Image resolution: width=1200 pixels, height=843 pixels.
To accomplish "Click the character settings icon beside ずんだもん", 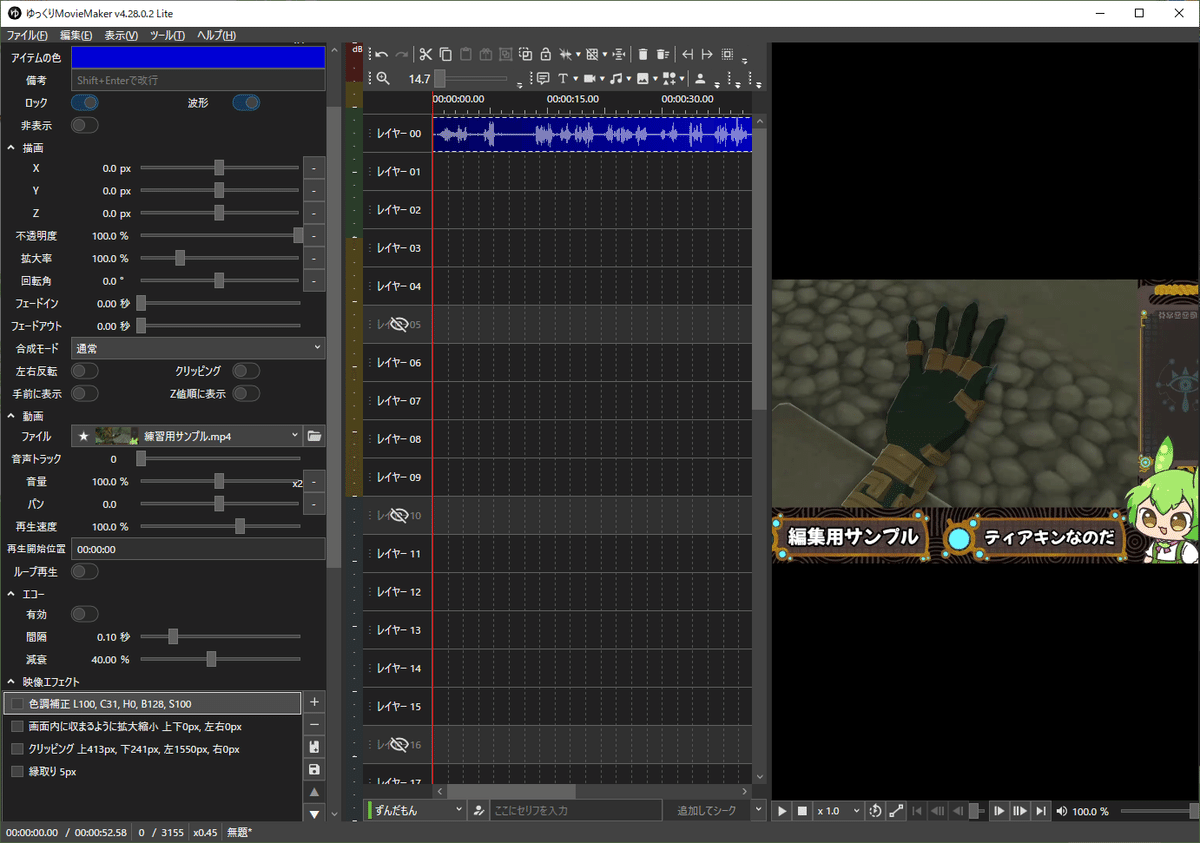I will 479,810.
